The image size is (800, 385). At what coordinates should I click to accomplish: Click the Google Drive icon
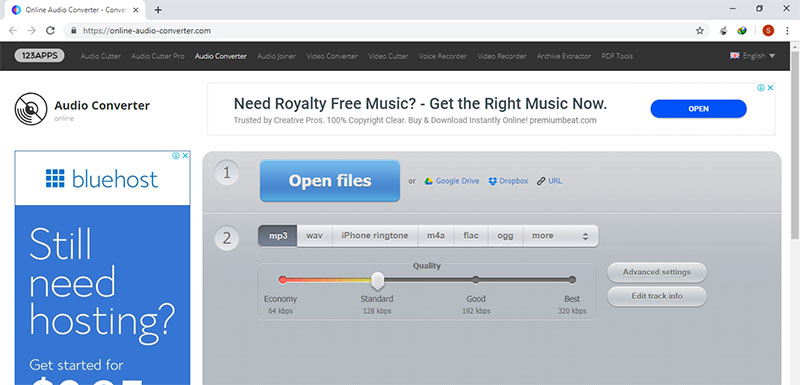pos(429,181)
